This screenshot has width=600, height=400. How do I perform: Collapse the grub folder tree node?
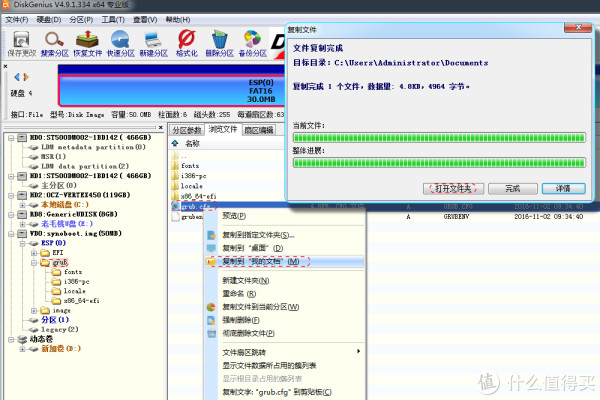pyautogui.click(x=34, y=263)
